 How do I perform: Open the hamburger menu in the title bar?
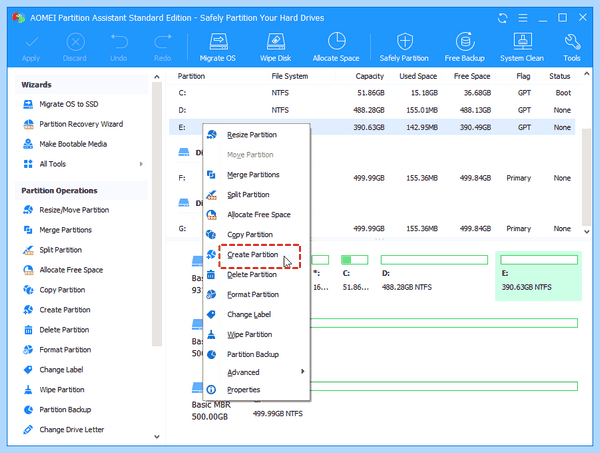[523, 18]
